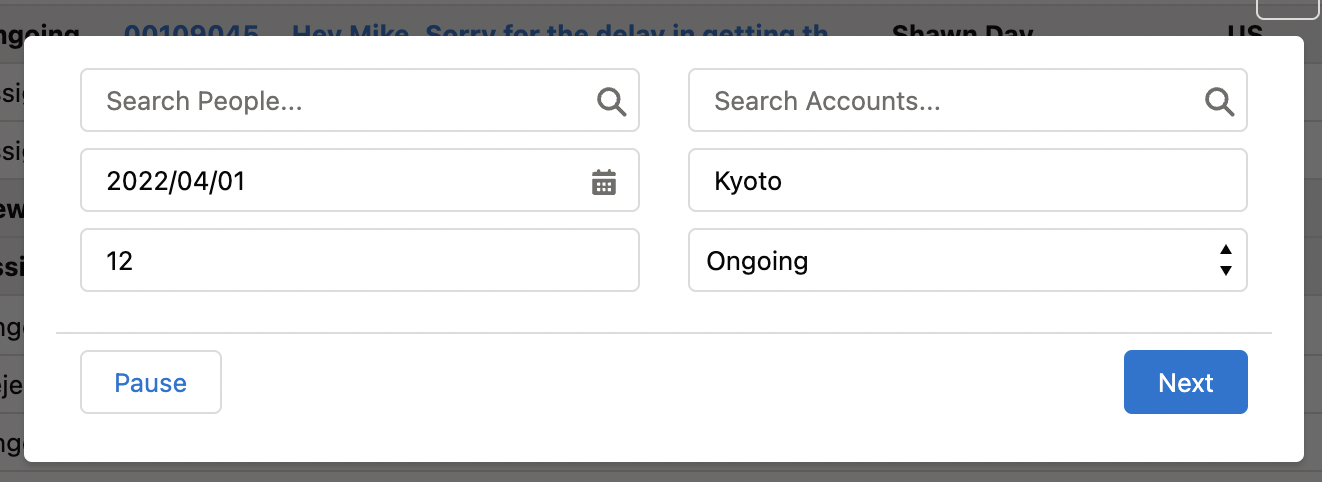
Task: Open case 00109045 link behind the dialog
Action: [x=191, y=32]
